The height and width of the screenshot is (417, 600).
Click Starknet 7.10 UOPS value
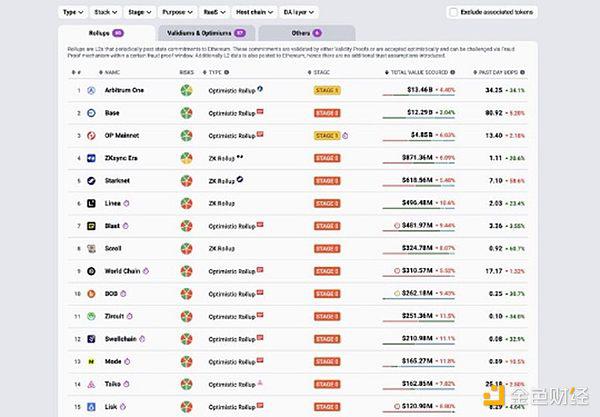point(496,181)
